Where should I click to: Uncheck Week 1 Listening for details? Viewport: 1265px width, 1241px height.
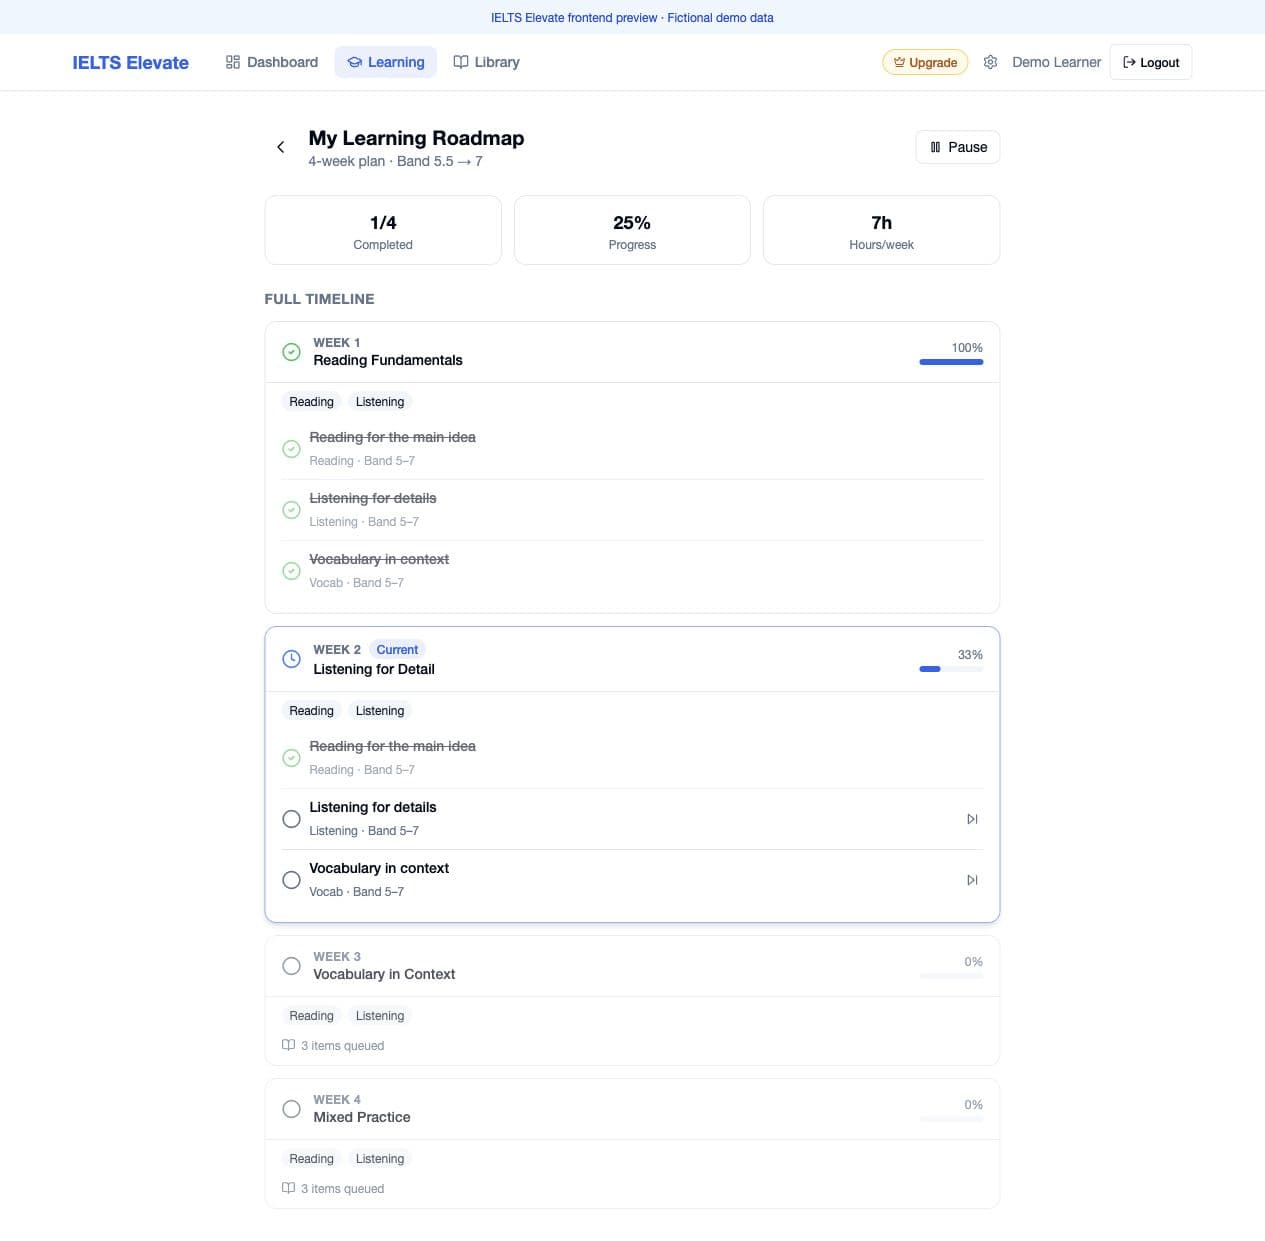[291, 510]
